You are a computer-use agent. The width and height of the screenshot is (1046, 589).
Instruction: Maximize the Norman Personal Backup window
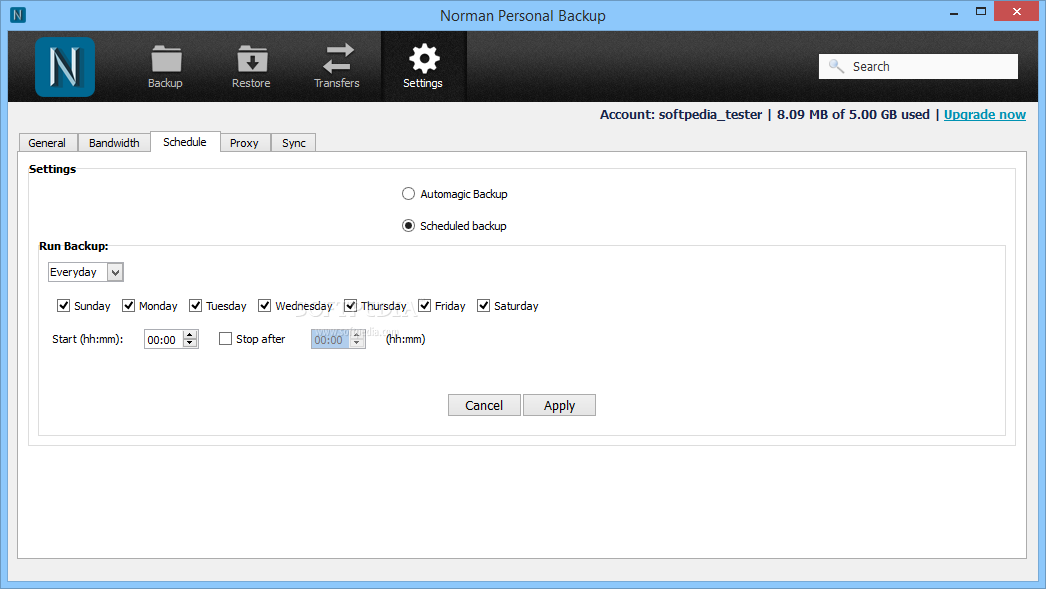click(x=981, y=12)
